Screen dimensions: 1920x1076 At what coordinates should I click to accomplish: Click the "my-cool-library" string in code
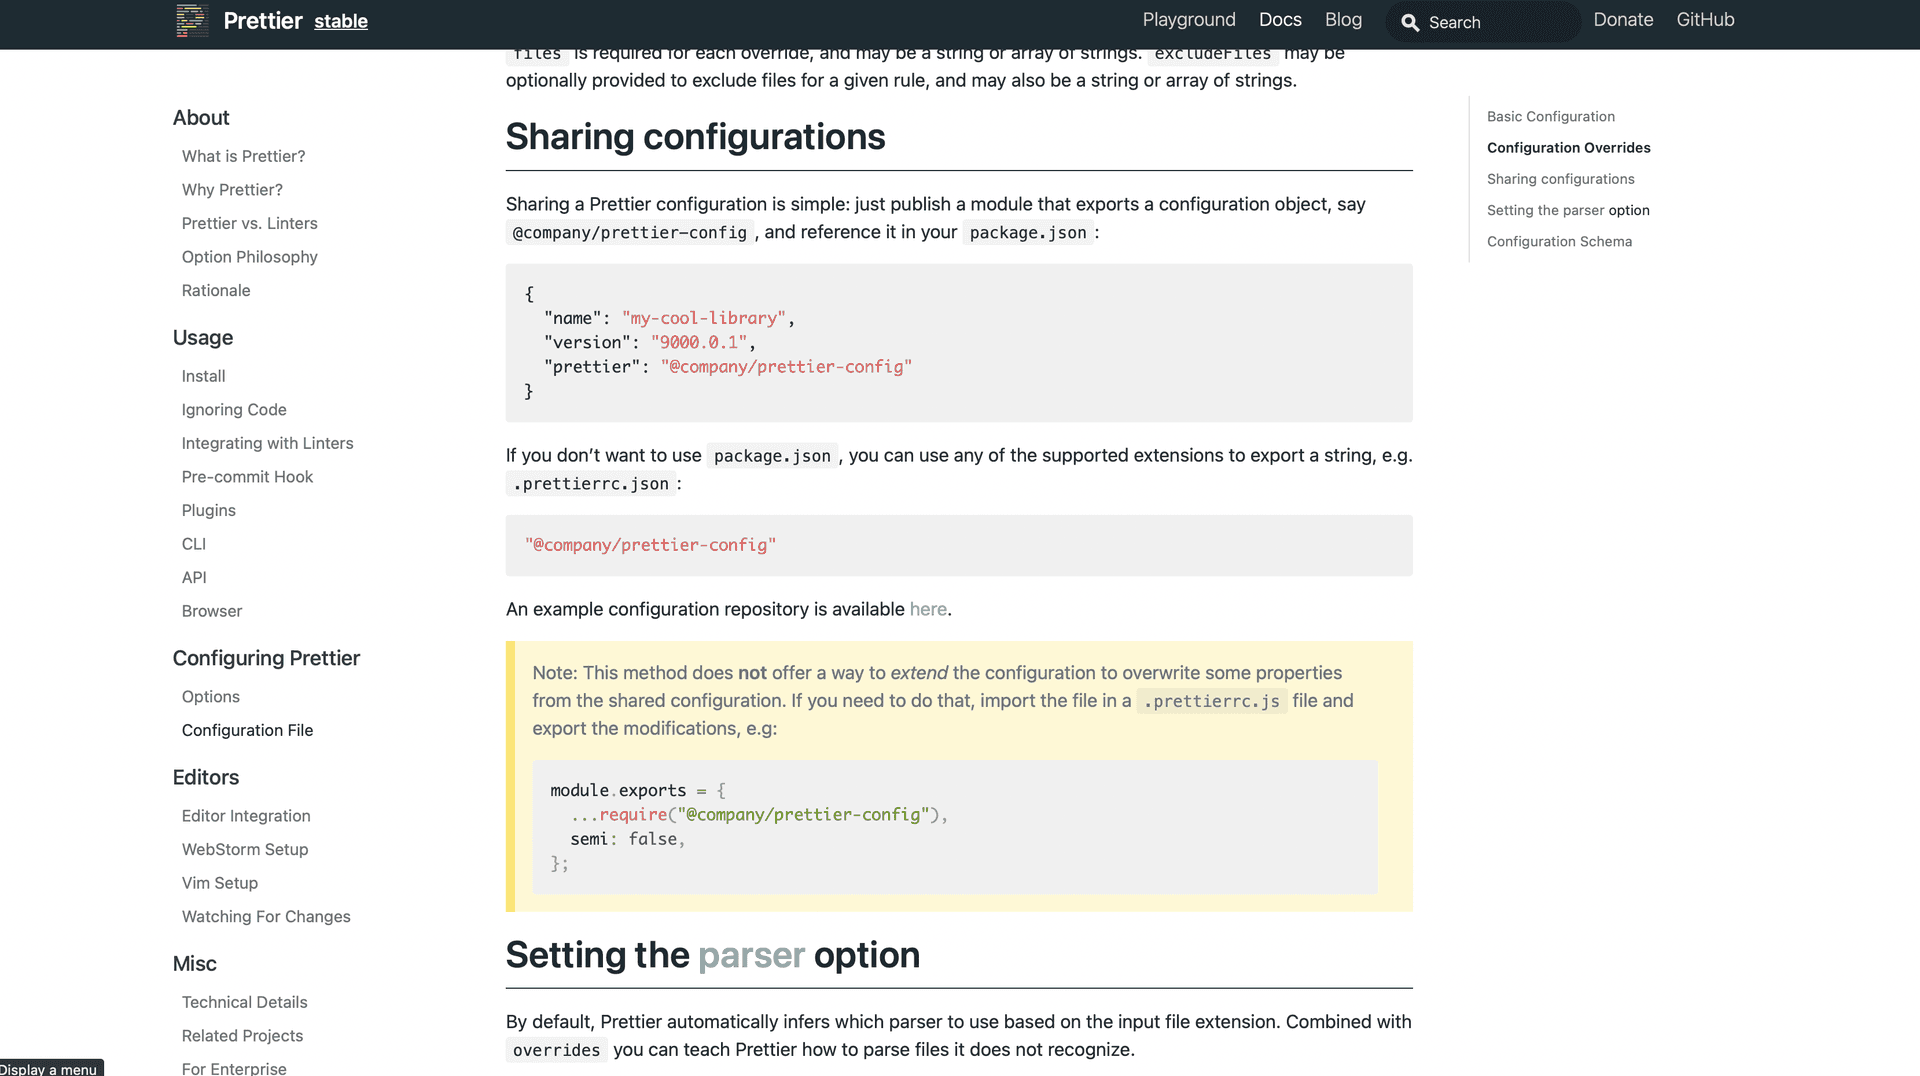pyautogui.click(x=703, y=318)
